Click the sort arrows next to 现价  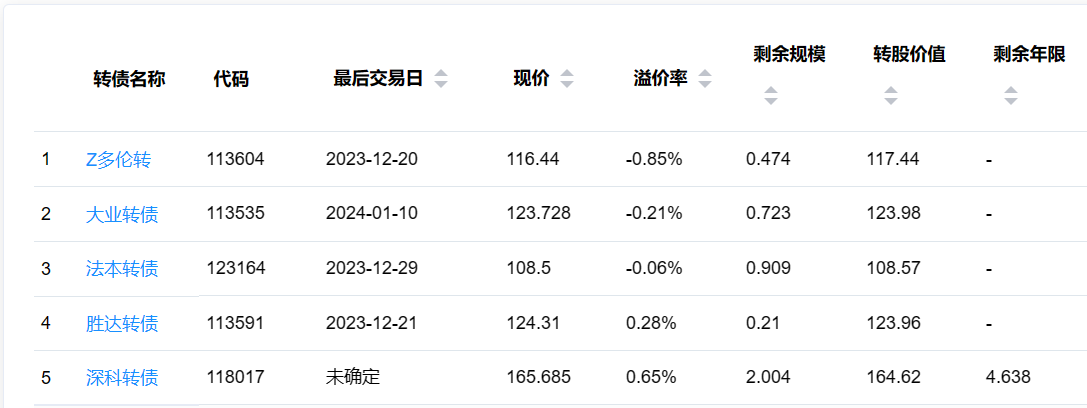click(x=567, y=79)
